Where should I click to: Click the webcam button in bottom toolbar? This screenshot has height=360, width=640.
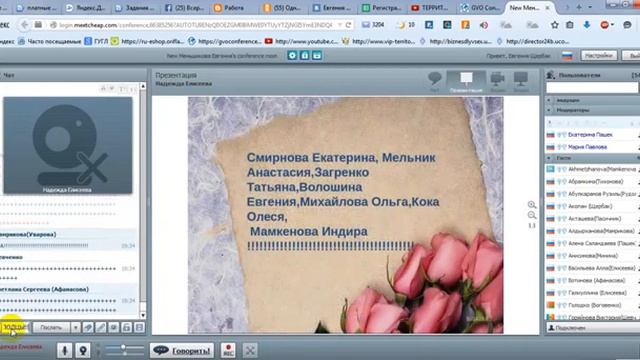(83, 350)
